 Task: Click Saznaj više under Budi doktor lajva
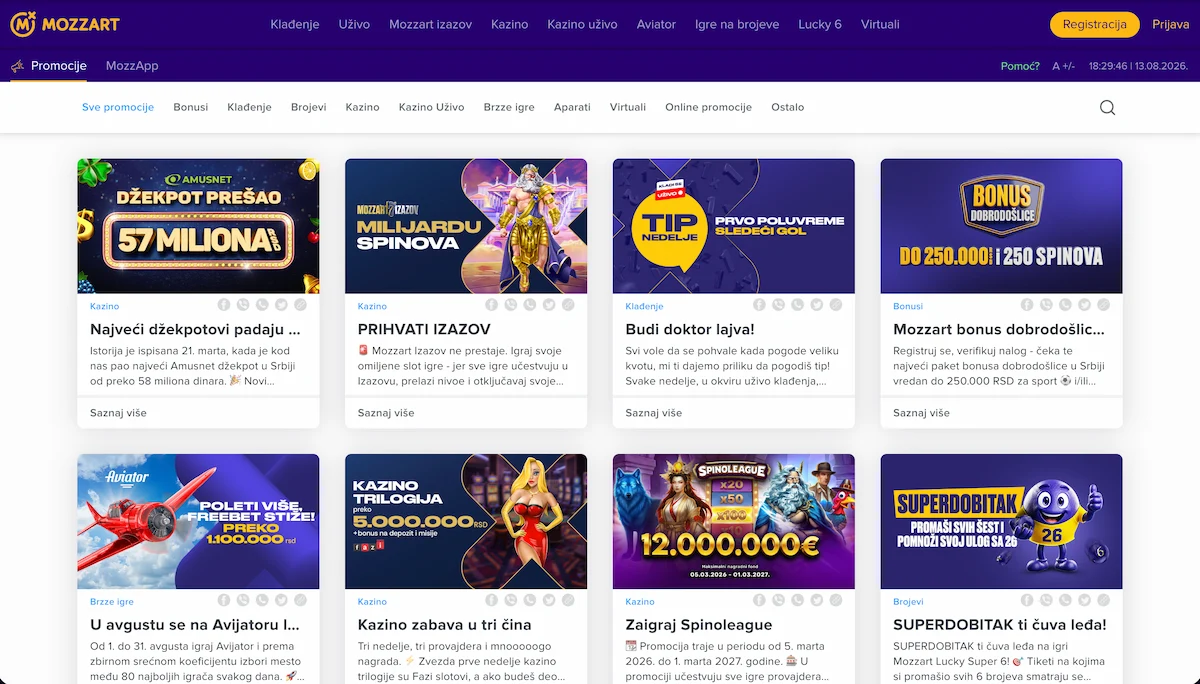click(x=654, y=412)
